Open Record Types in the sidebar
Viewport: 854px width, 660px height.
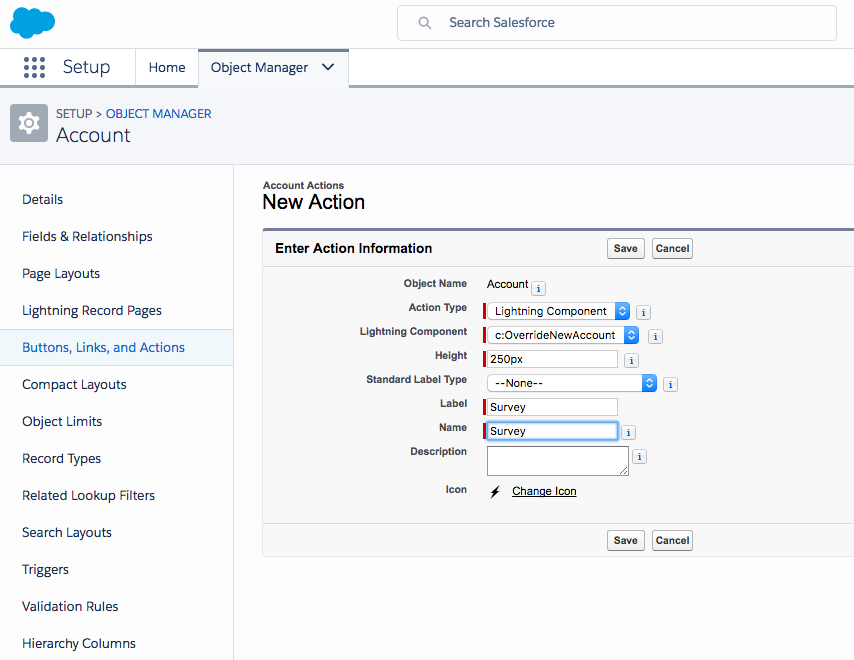coord(62,459)
